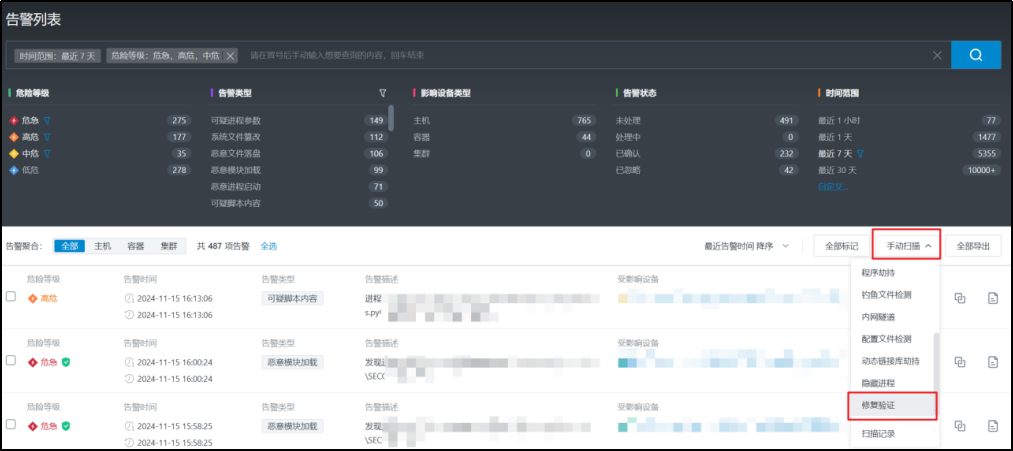Tick the checkbox for the 16:13:06 高危 alert
Image resolution: width=1013 pixels, height=451 pixels.
click(x=11, y=298)
